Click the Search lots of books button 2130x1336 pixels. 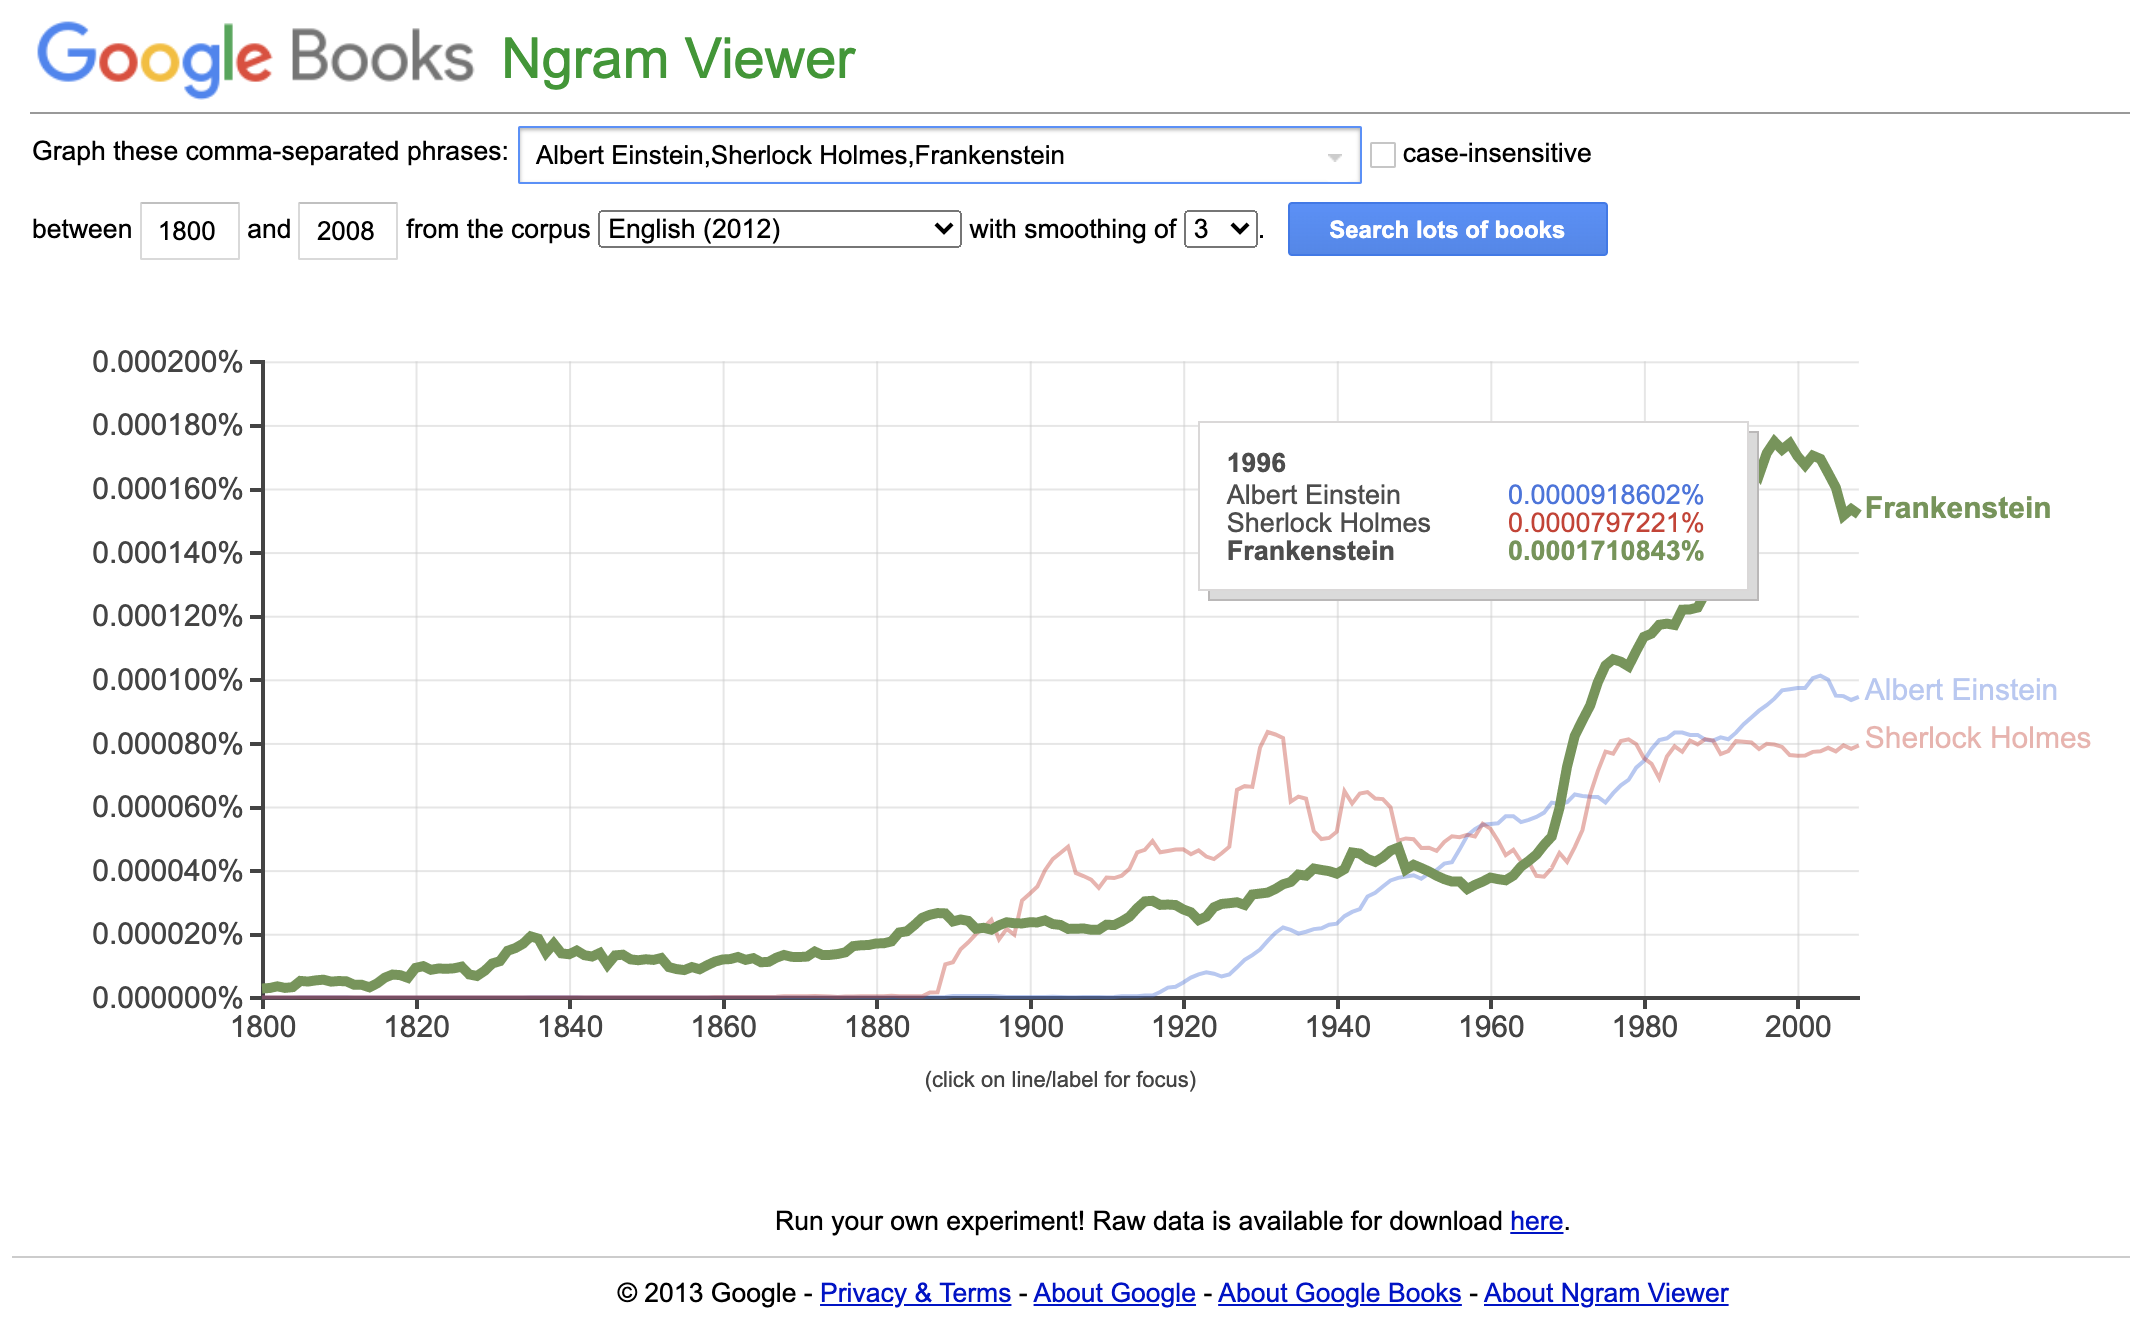tap(1446, 230)
